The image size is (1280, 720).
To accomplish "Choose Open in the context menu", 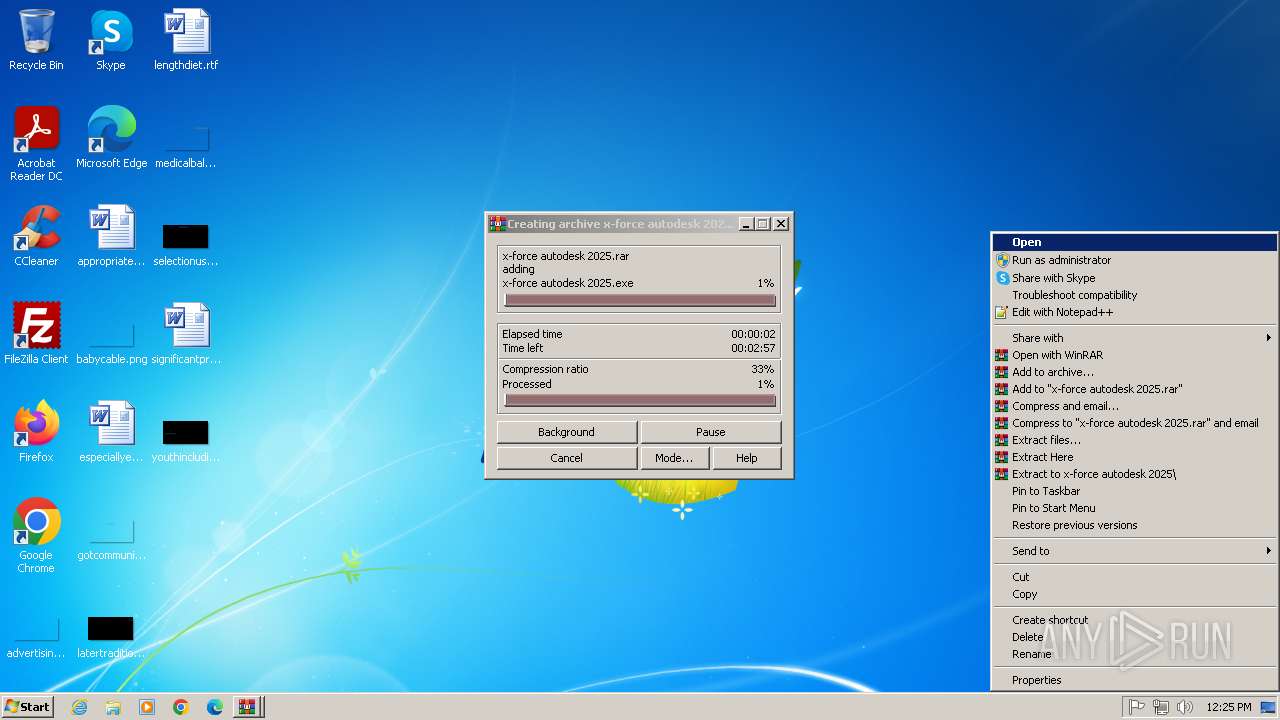I will pyautogui.click(x=1134, y=242).
